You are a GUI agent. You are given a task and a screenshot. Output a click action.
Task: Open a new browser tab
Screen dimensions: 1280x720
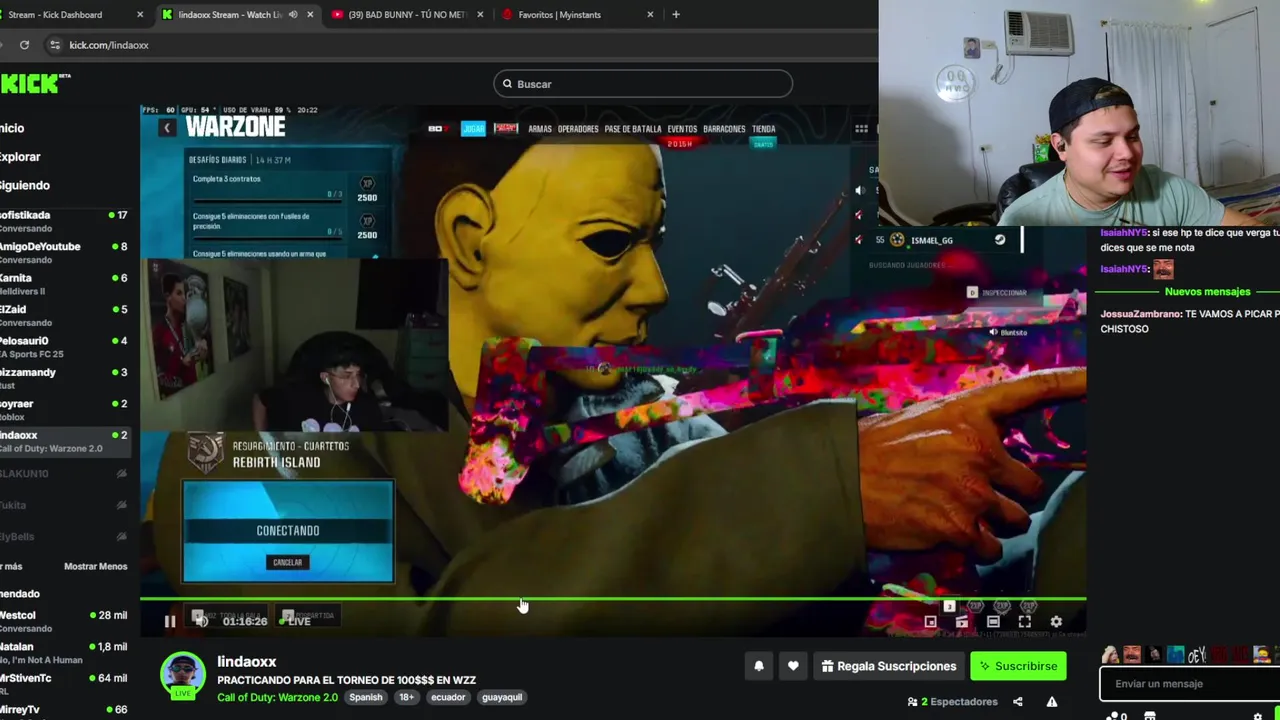676,15
